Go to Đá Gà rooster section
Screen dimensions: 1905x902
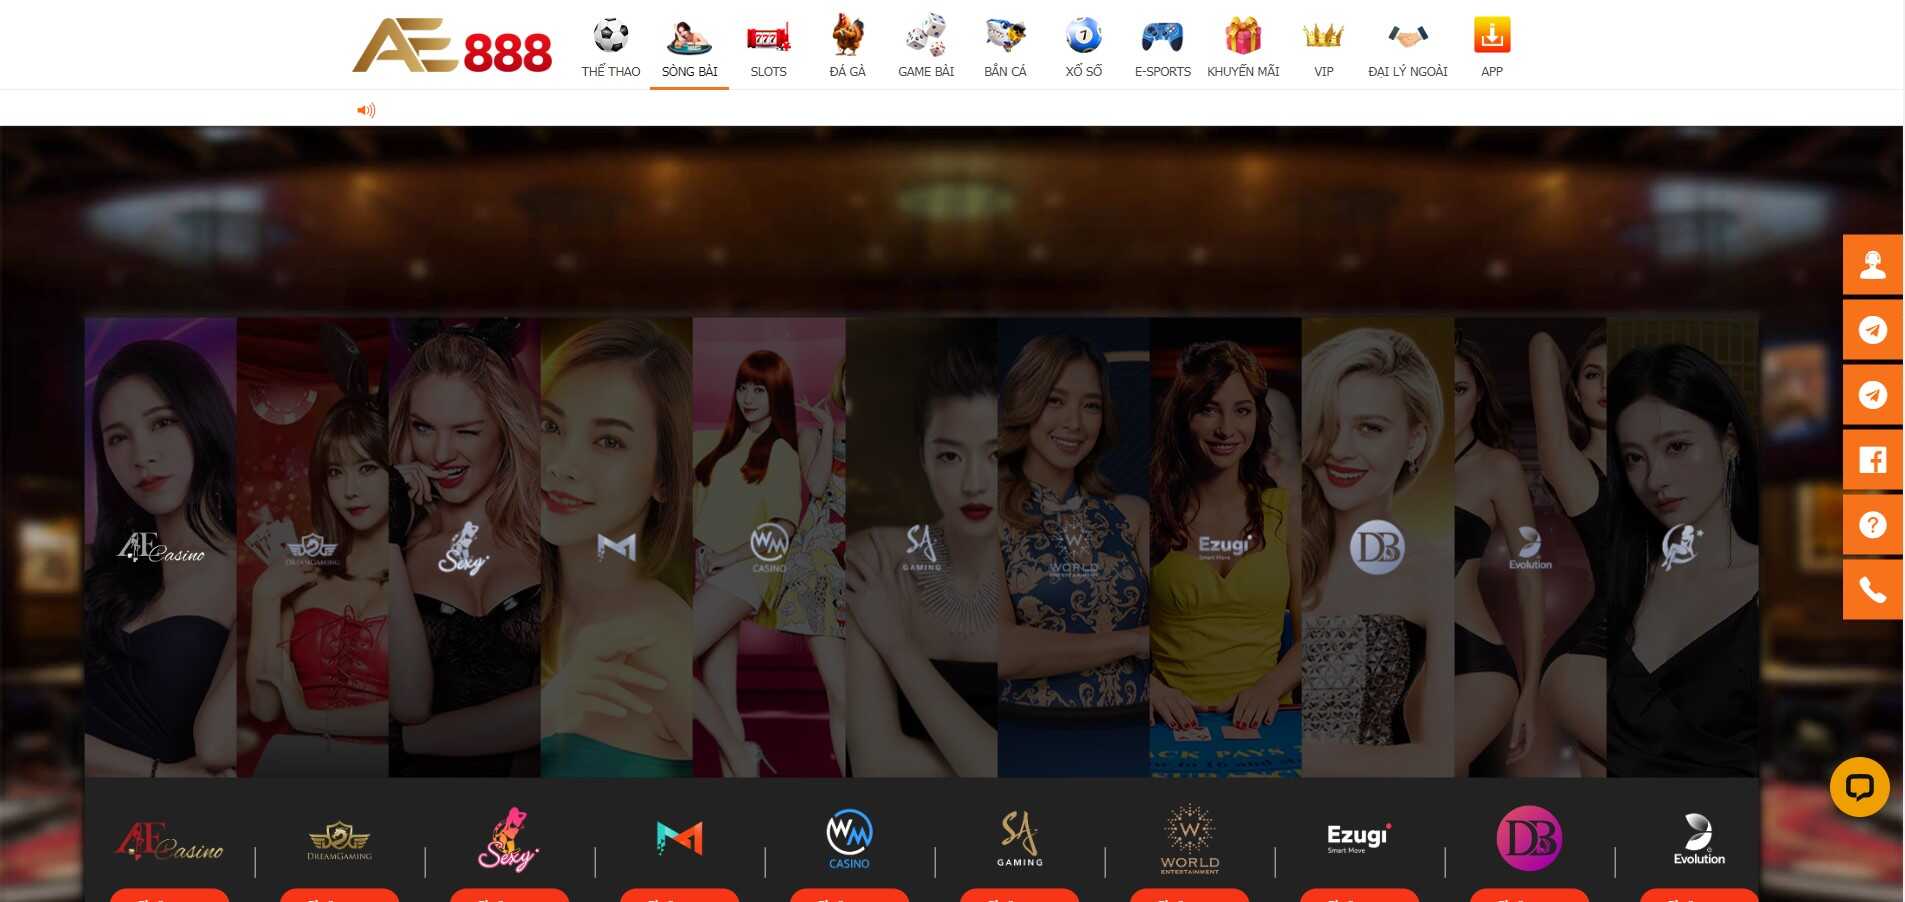[x=847, y=47]
